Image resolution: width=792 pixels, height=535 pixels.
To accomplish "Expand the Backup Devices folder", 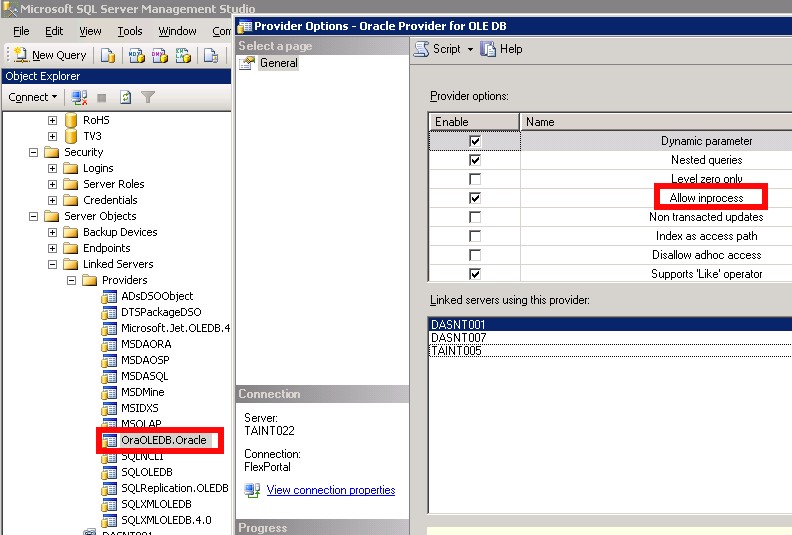I will (x=53, y=232).
